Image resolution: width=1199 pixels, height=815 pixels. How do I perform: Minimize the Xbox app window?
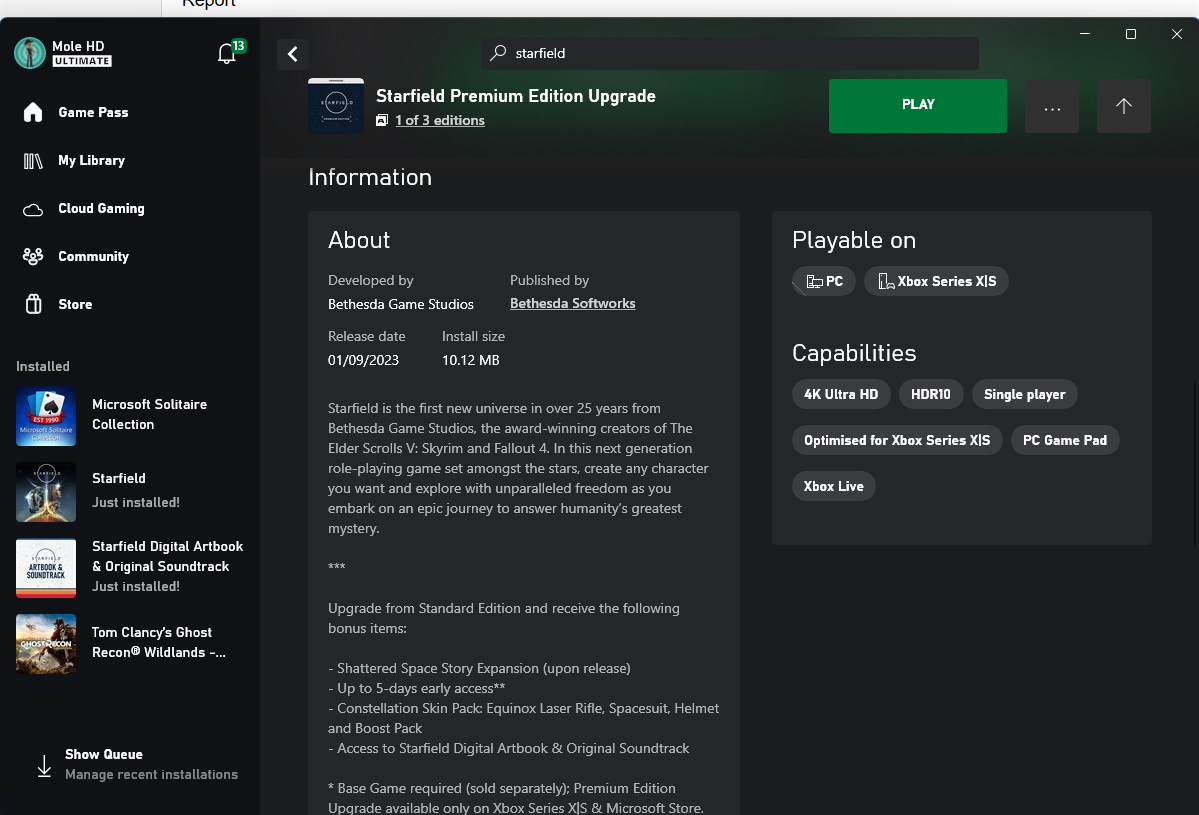coord(1085,34)
